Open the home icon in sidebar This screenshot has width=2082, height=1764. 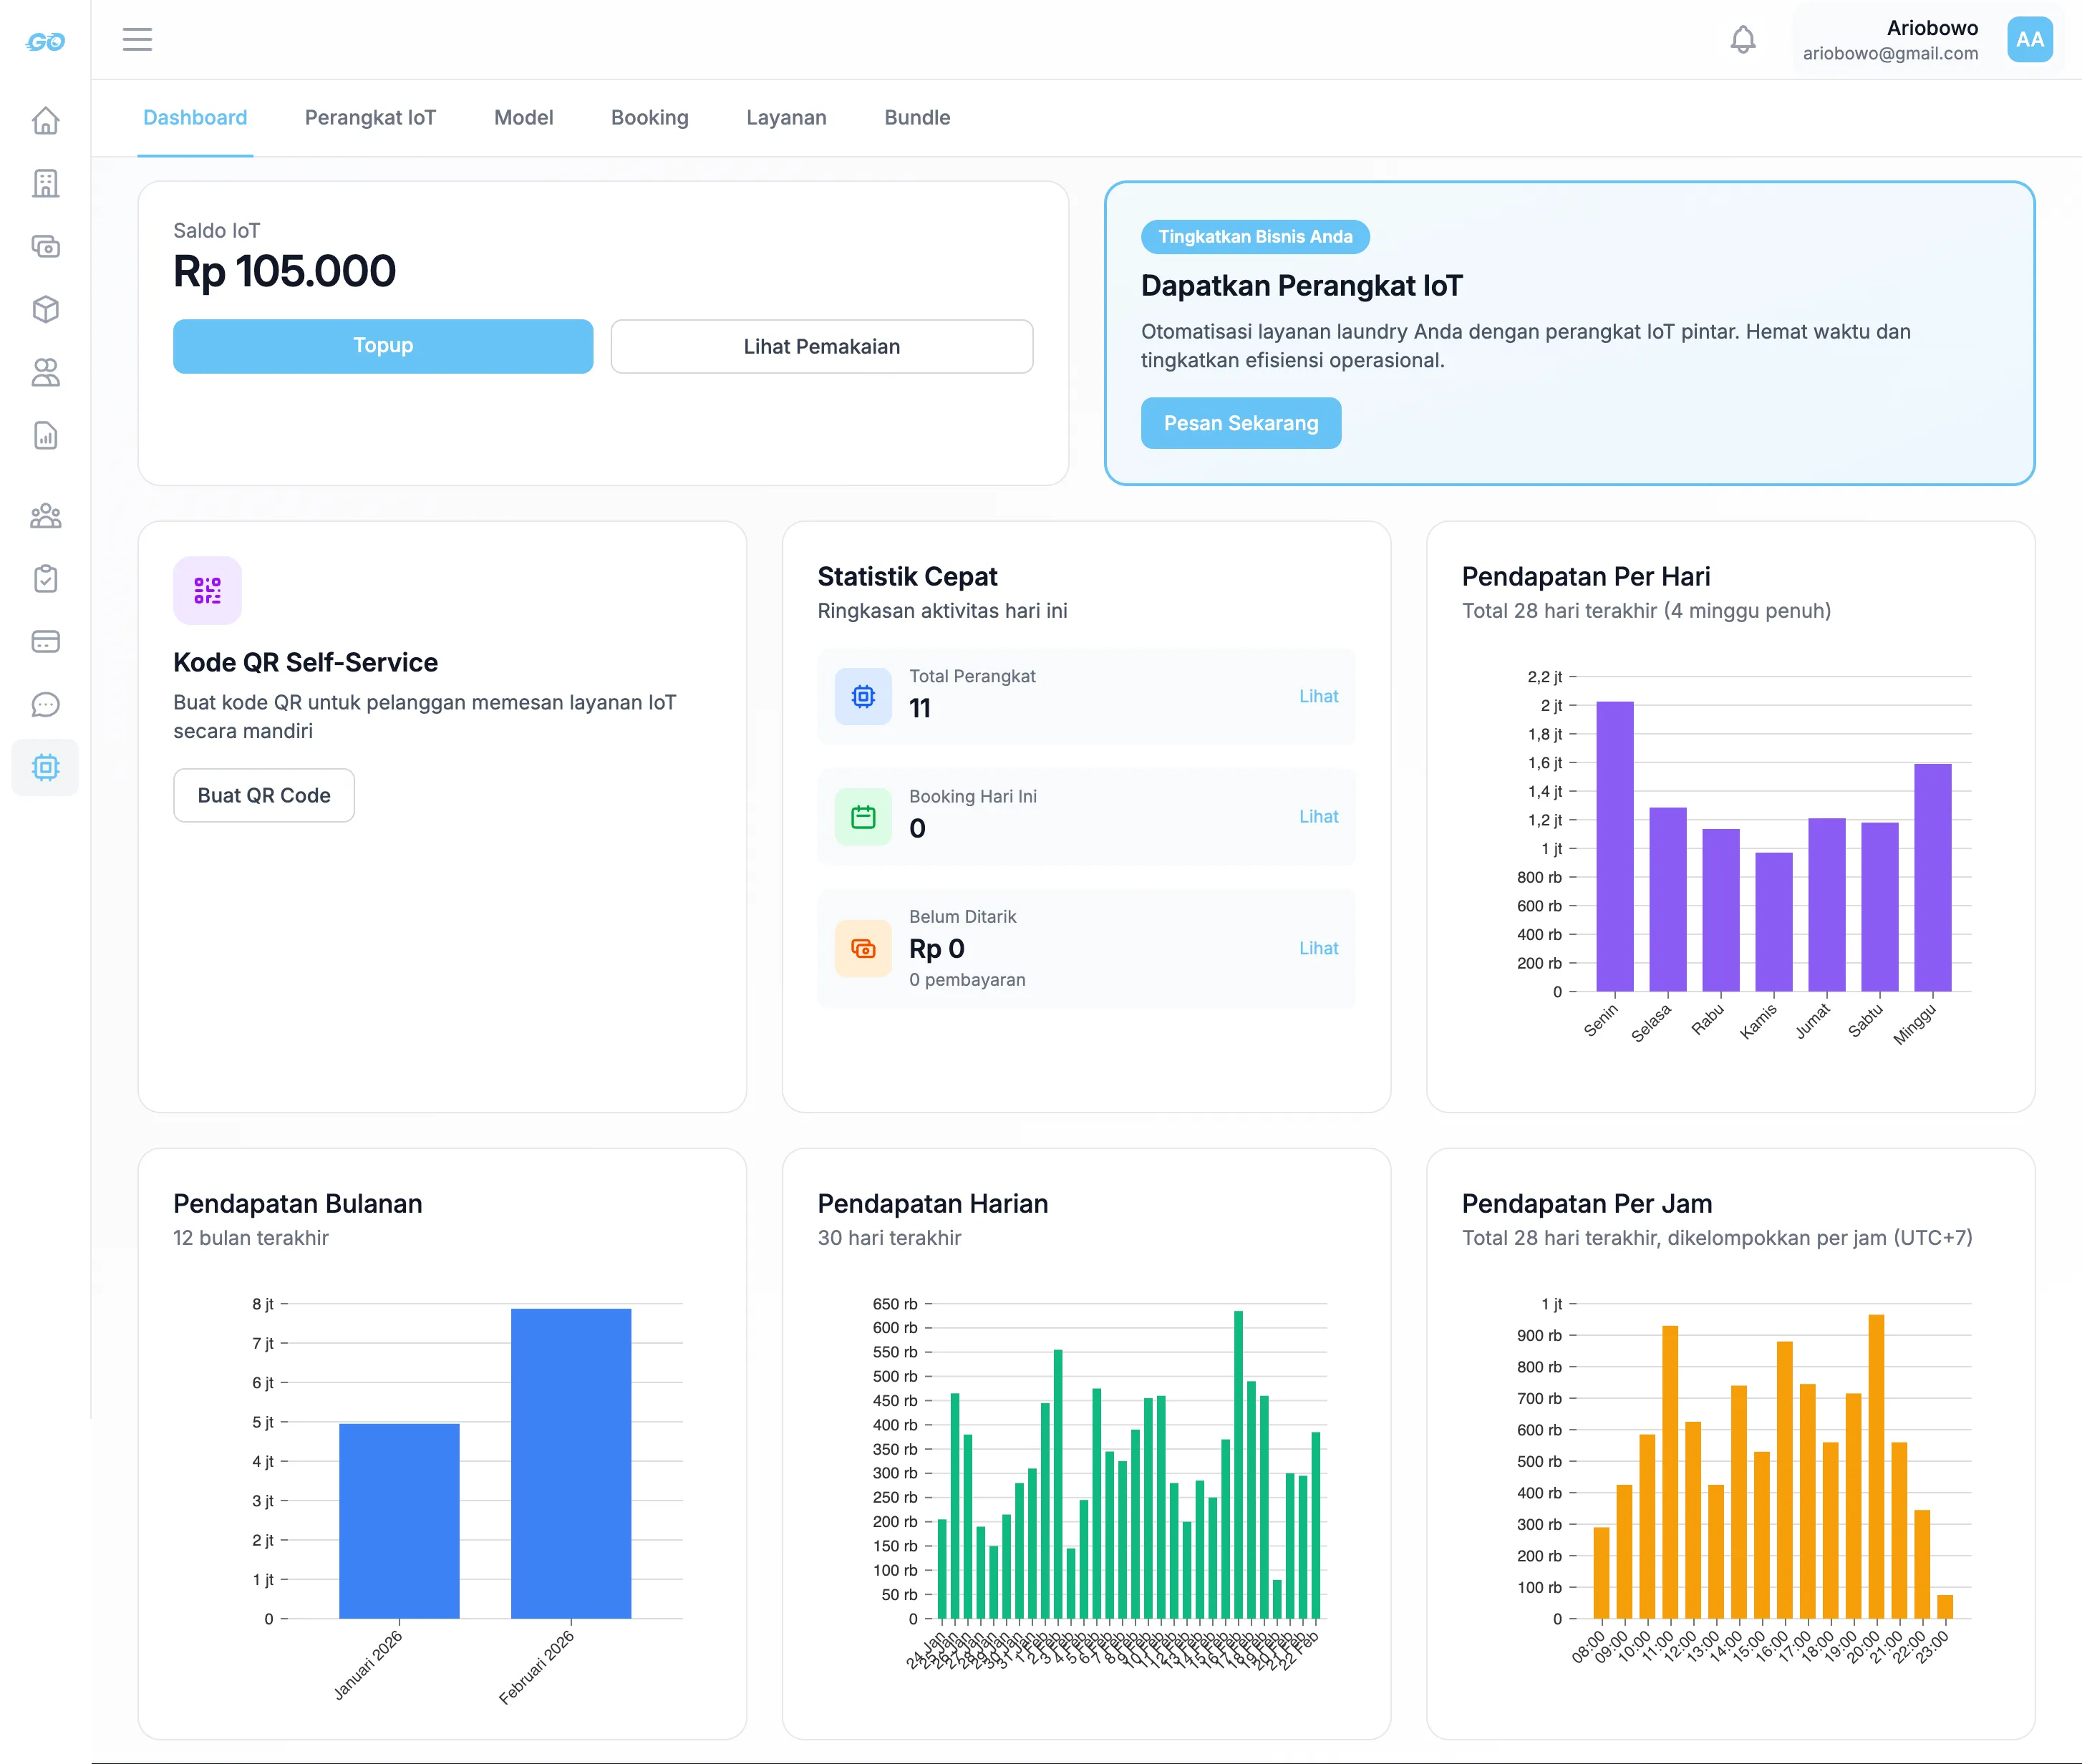46,121
